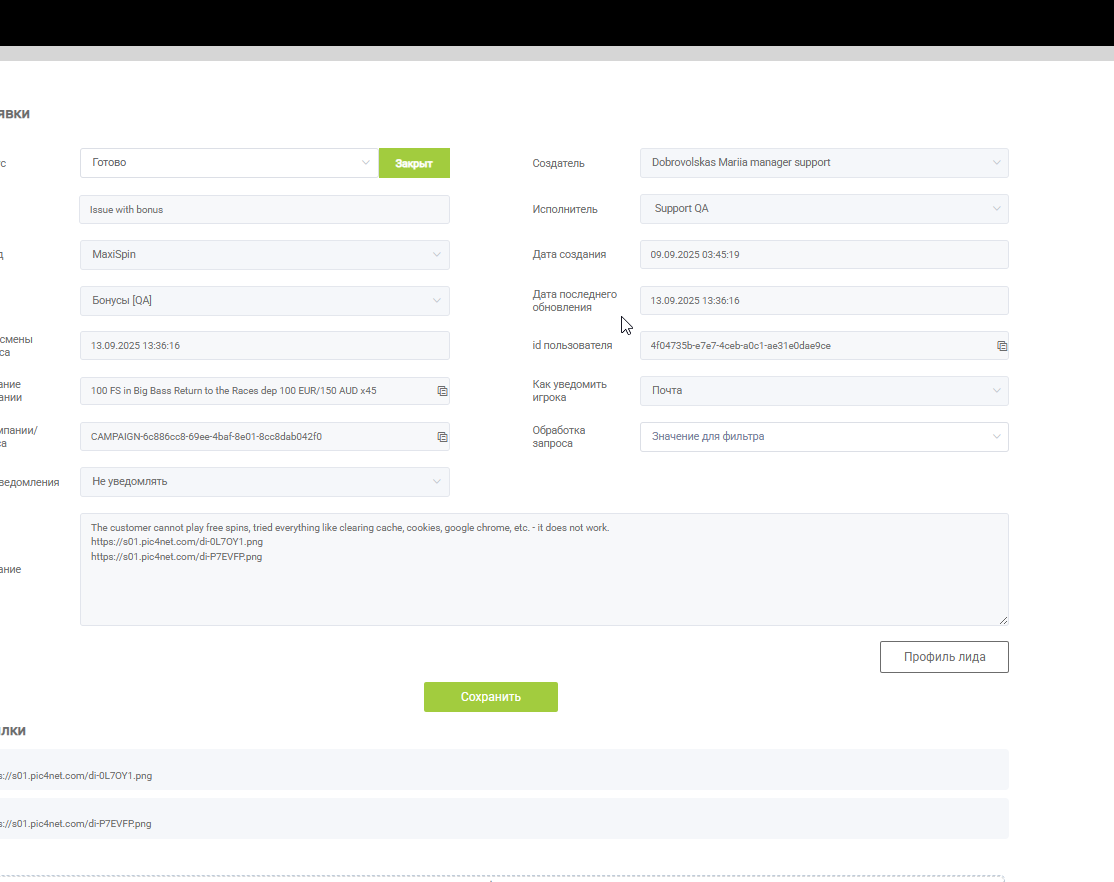
Task: Click the green Закрыт button
Action: 414,163
